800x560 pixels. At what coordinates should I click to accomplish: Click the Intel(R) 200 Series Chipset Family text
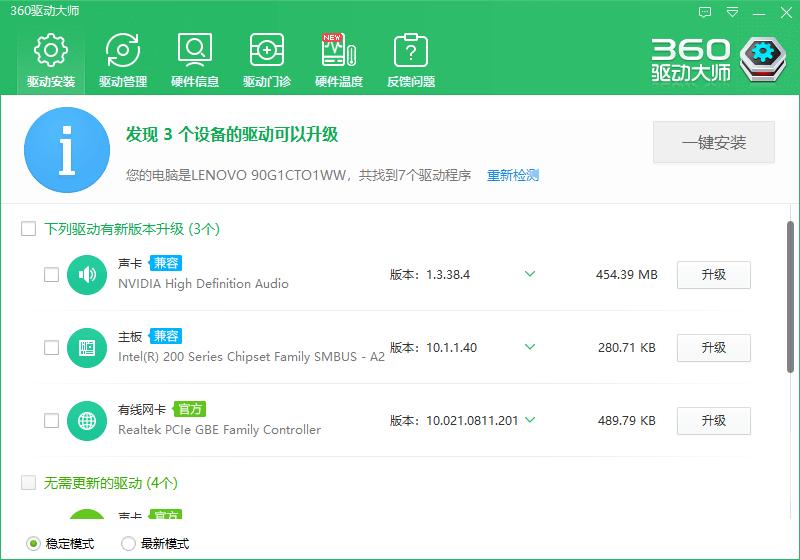pos(251,357)
